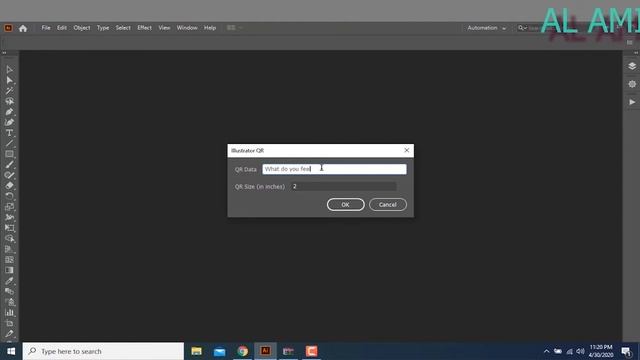Choose the Rectangle tool
Viewport: 640px width, 360px height.
pos(9,154)
